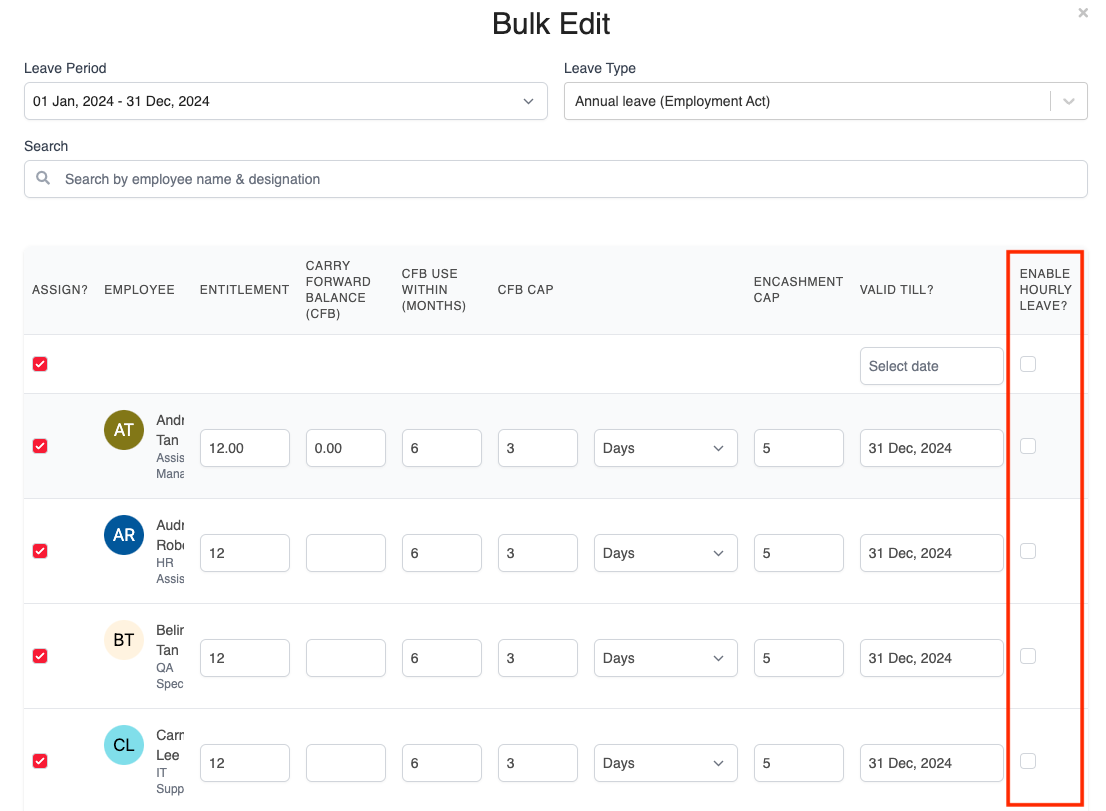Change valid till date for CL row
1106x811 pixels.
coord(932,763)
